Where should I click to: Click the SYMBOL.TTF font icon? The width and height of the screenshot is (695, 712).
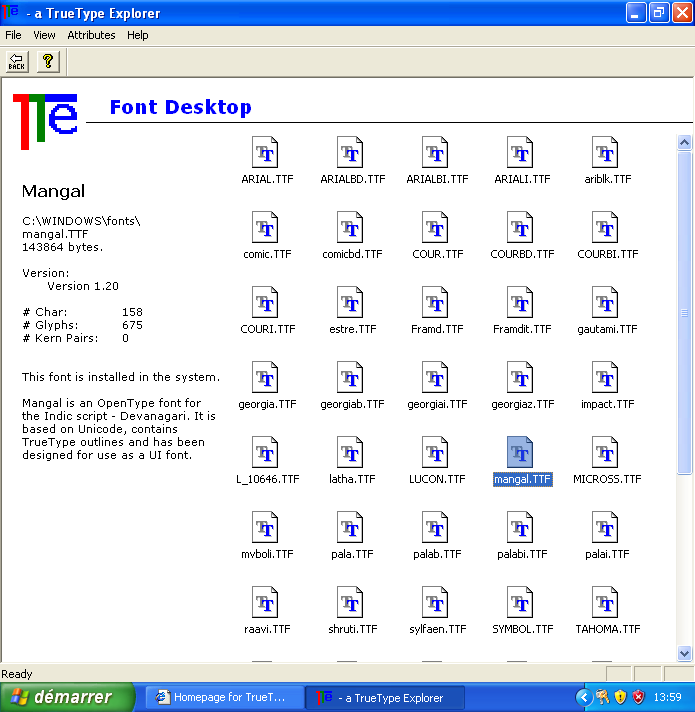(x=521, y=604)
